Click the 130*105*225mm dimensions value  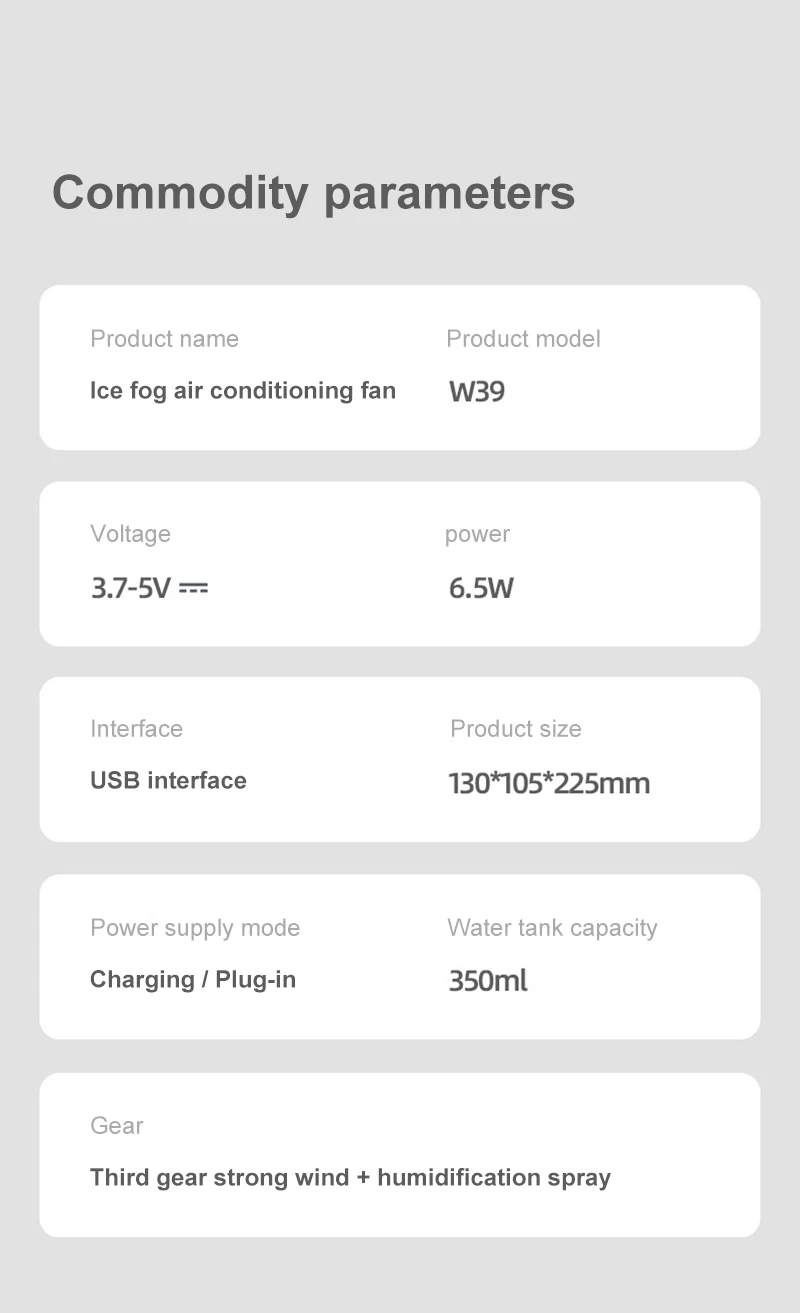coord(549,783)
